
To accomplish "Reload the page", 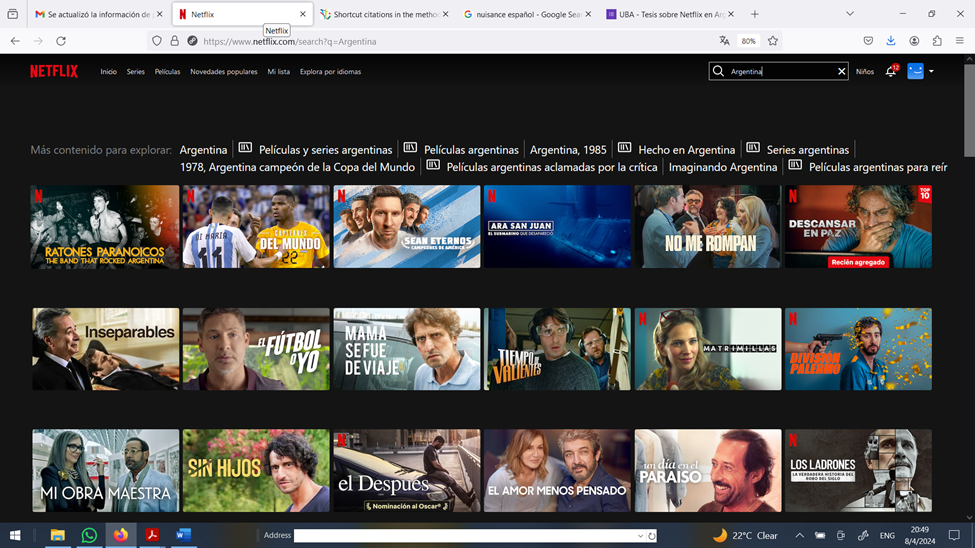I will pyautogui.click(x=61, y=41).
